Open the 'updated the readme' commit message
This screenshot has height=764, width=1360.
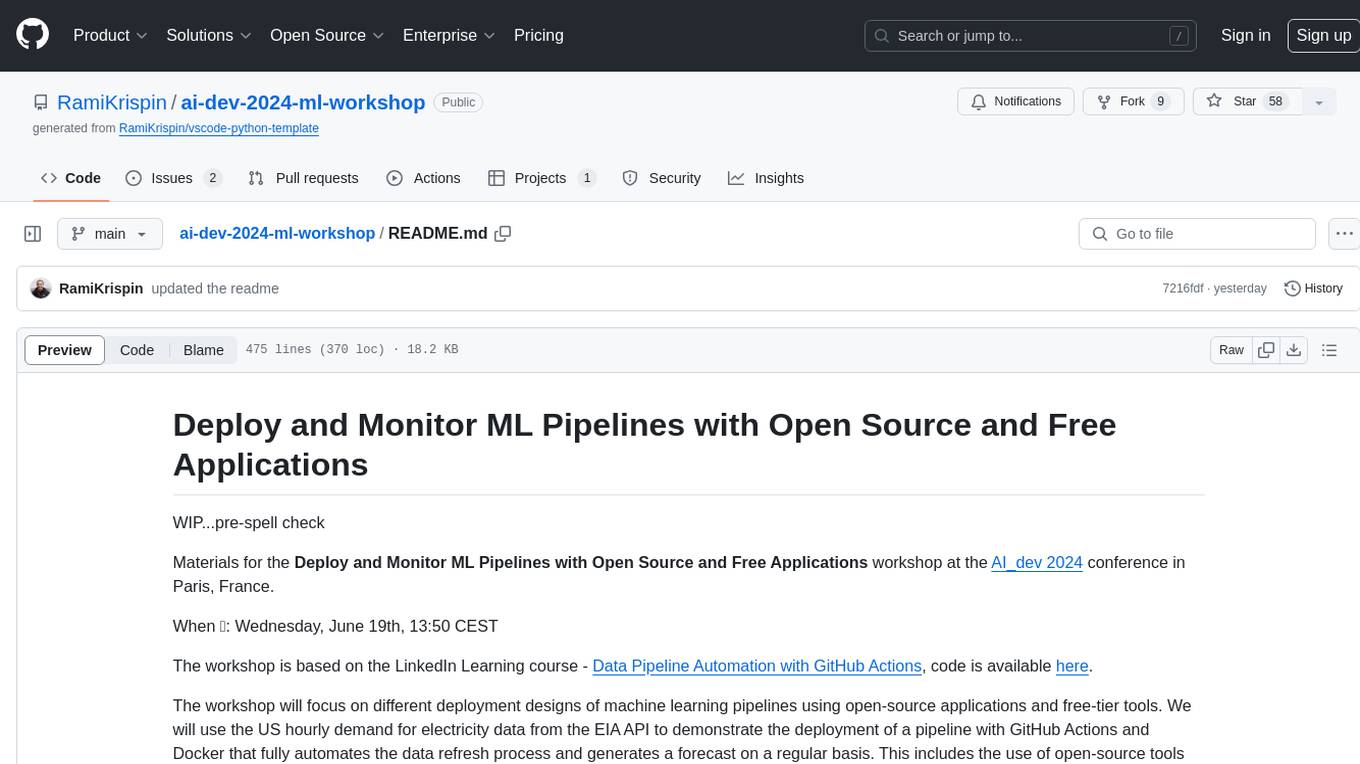[215, 288]
